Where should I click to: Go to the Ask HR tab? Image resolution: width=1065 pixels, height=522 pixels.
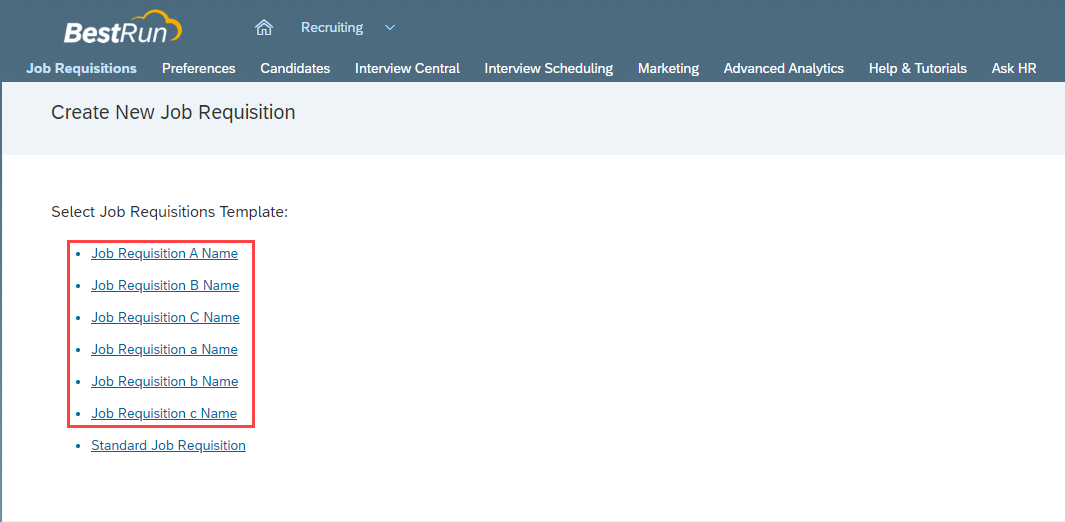[1014, 69]
